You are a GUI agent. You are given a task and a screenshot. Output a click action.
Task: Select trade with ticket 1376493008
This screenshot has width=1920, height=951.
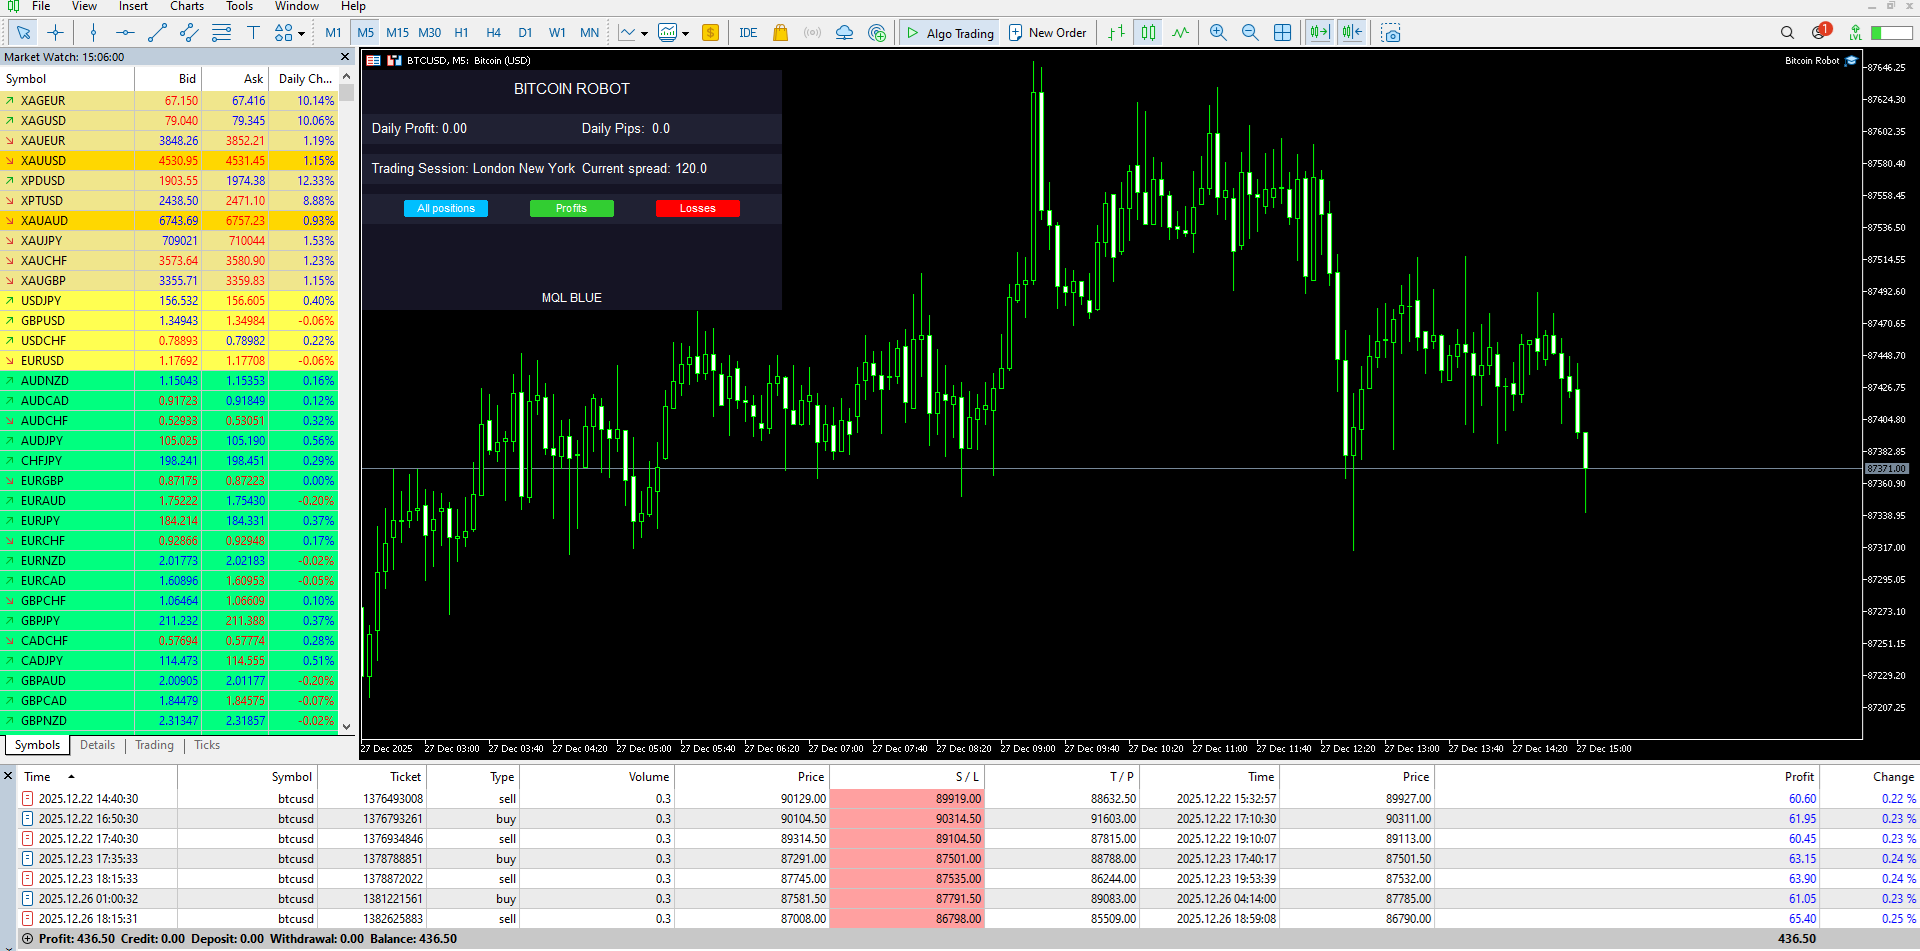pos(968,799)
